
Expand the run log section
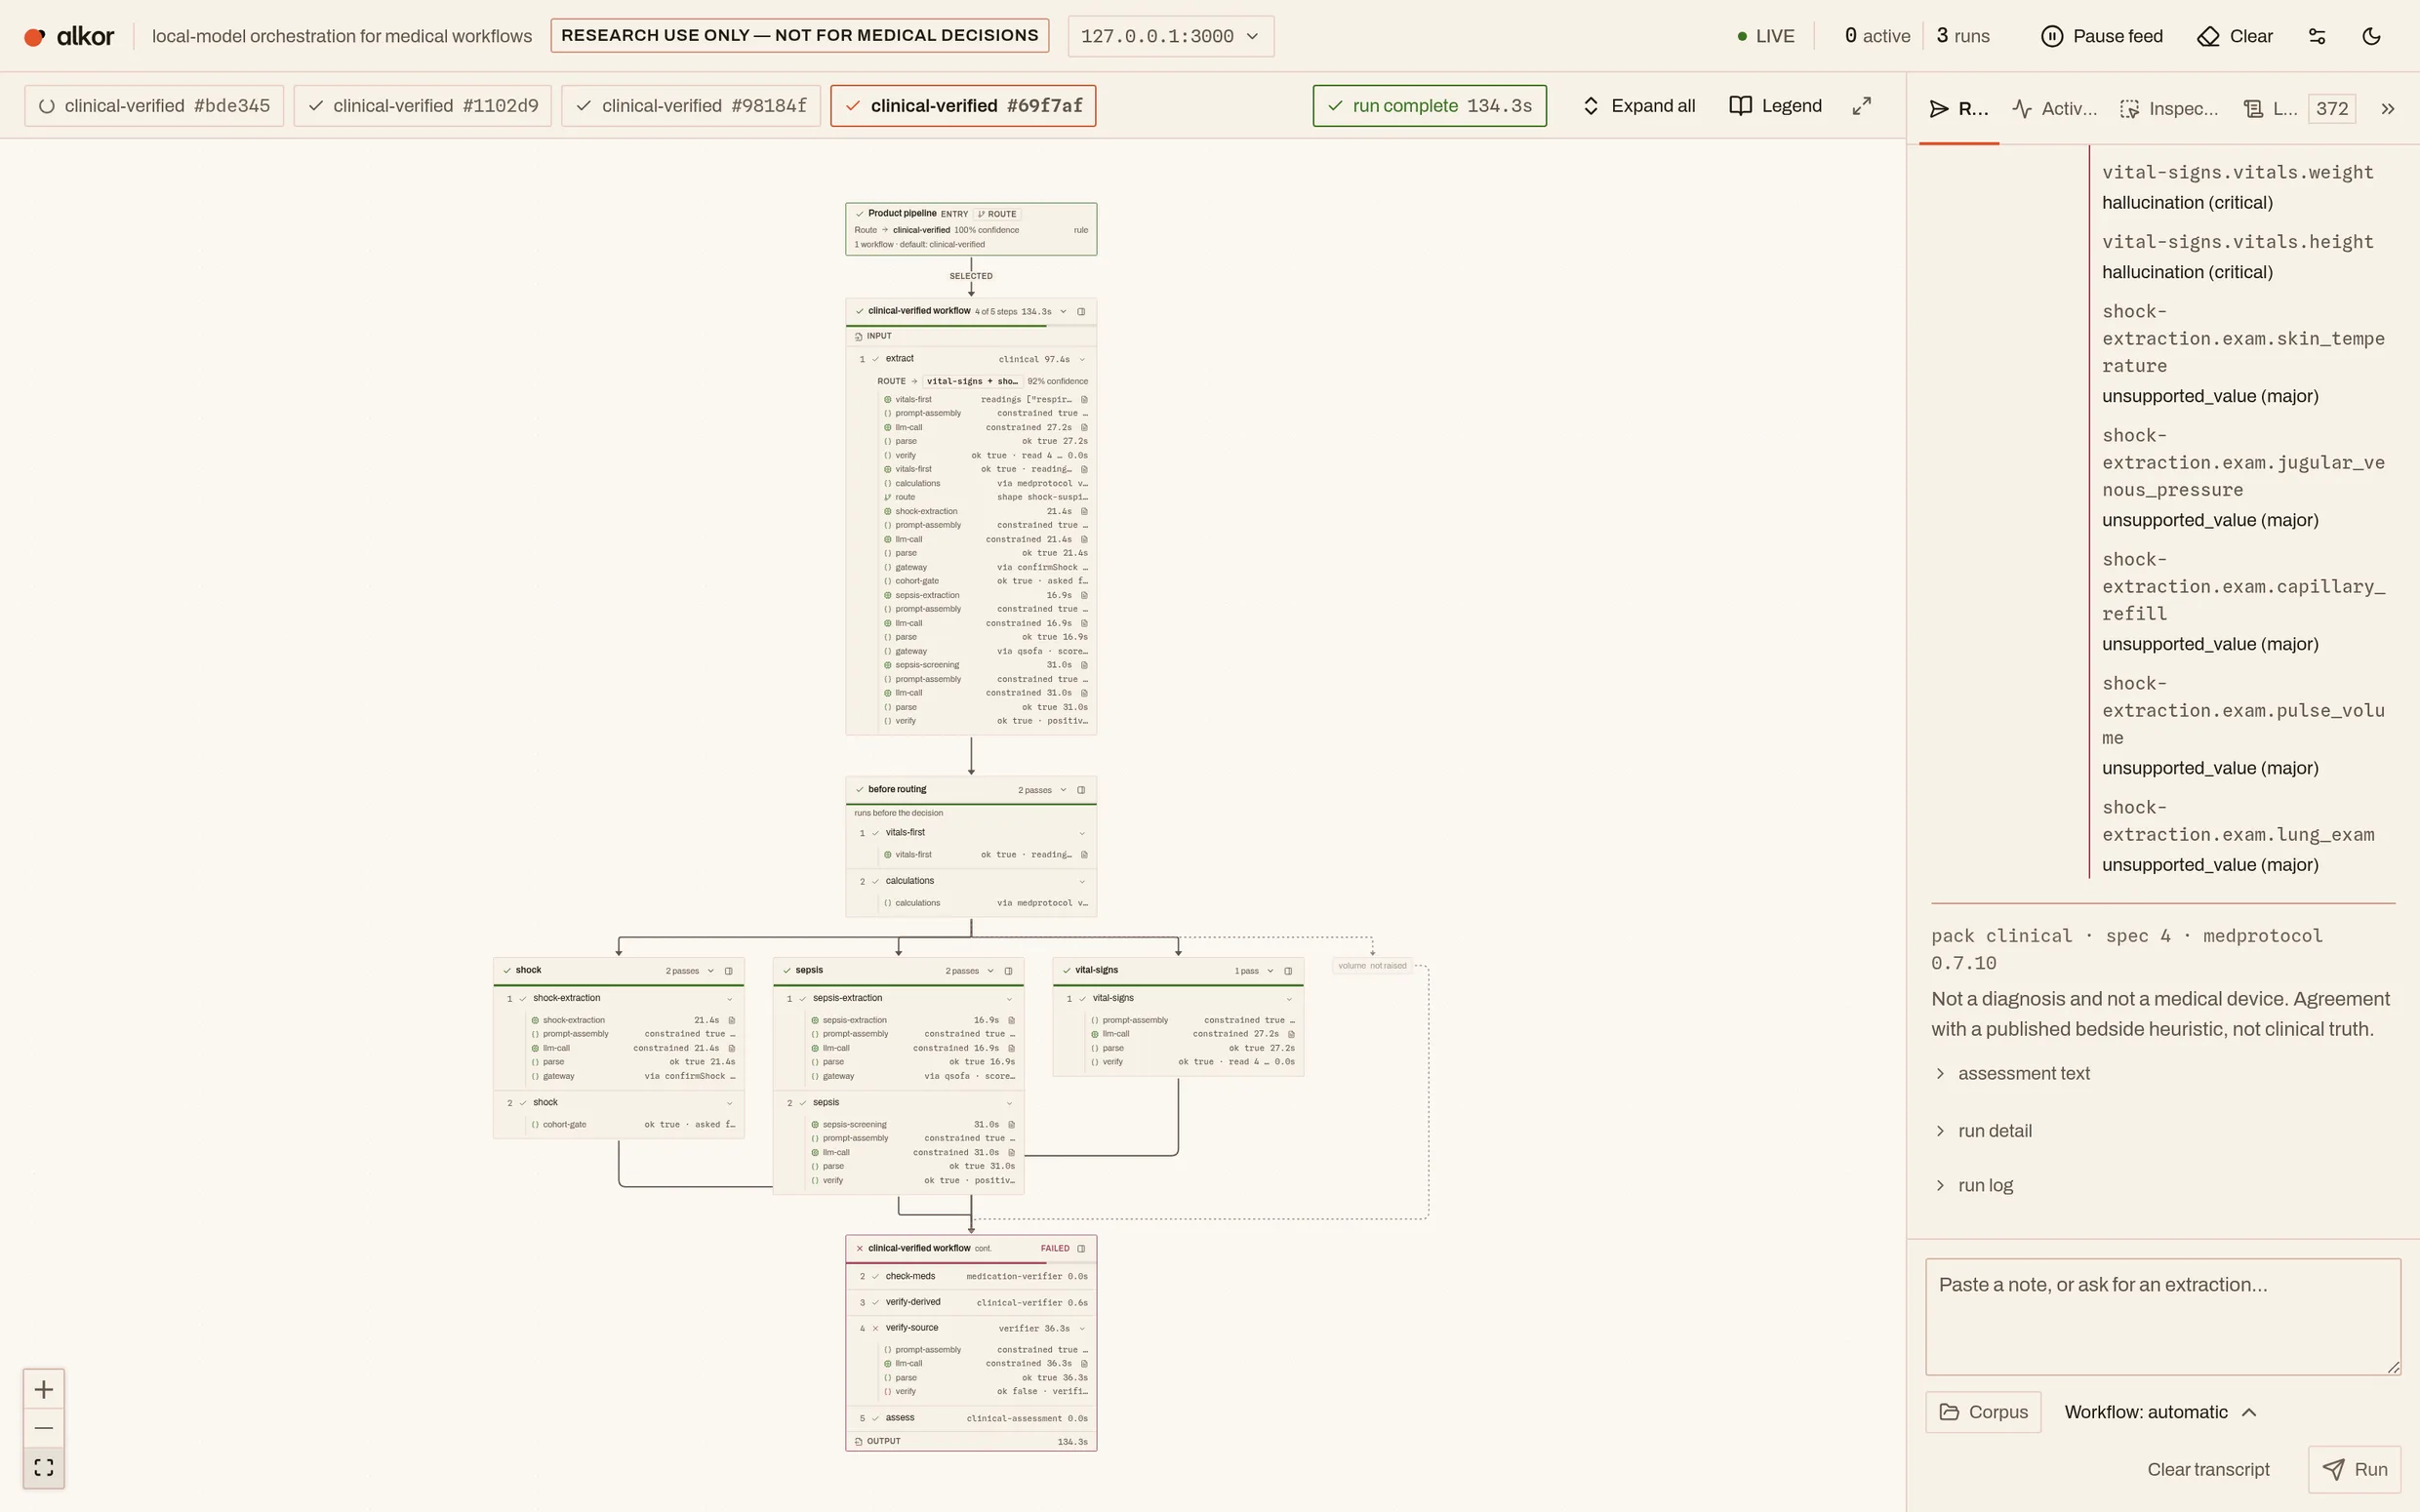coord(1974,1186)
